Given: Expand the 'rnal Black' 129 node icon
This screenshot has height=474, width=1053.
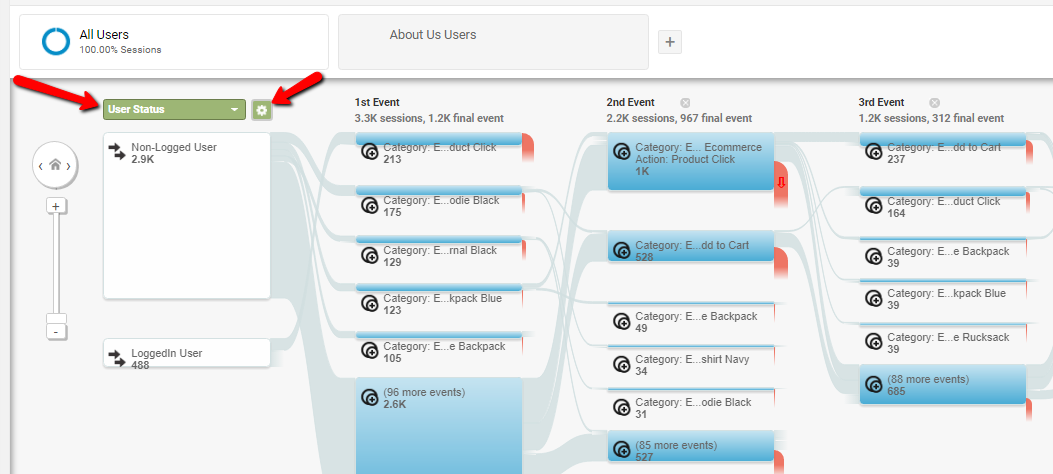Looking at the screenshot, I should (369, 255).
